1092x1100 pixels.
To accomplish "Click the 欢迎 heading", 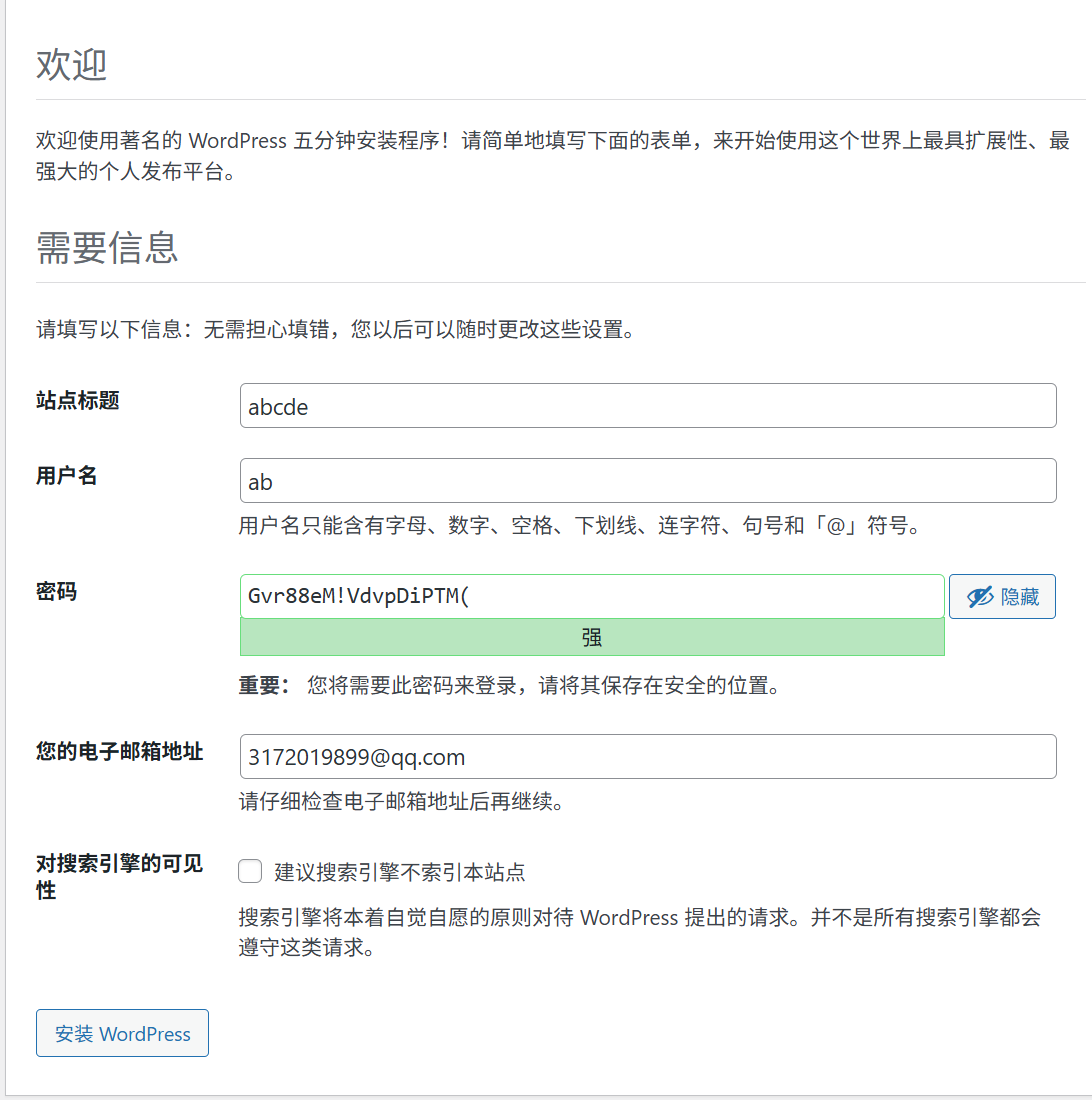I will tap(72, 65).
